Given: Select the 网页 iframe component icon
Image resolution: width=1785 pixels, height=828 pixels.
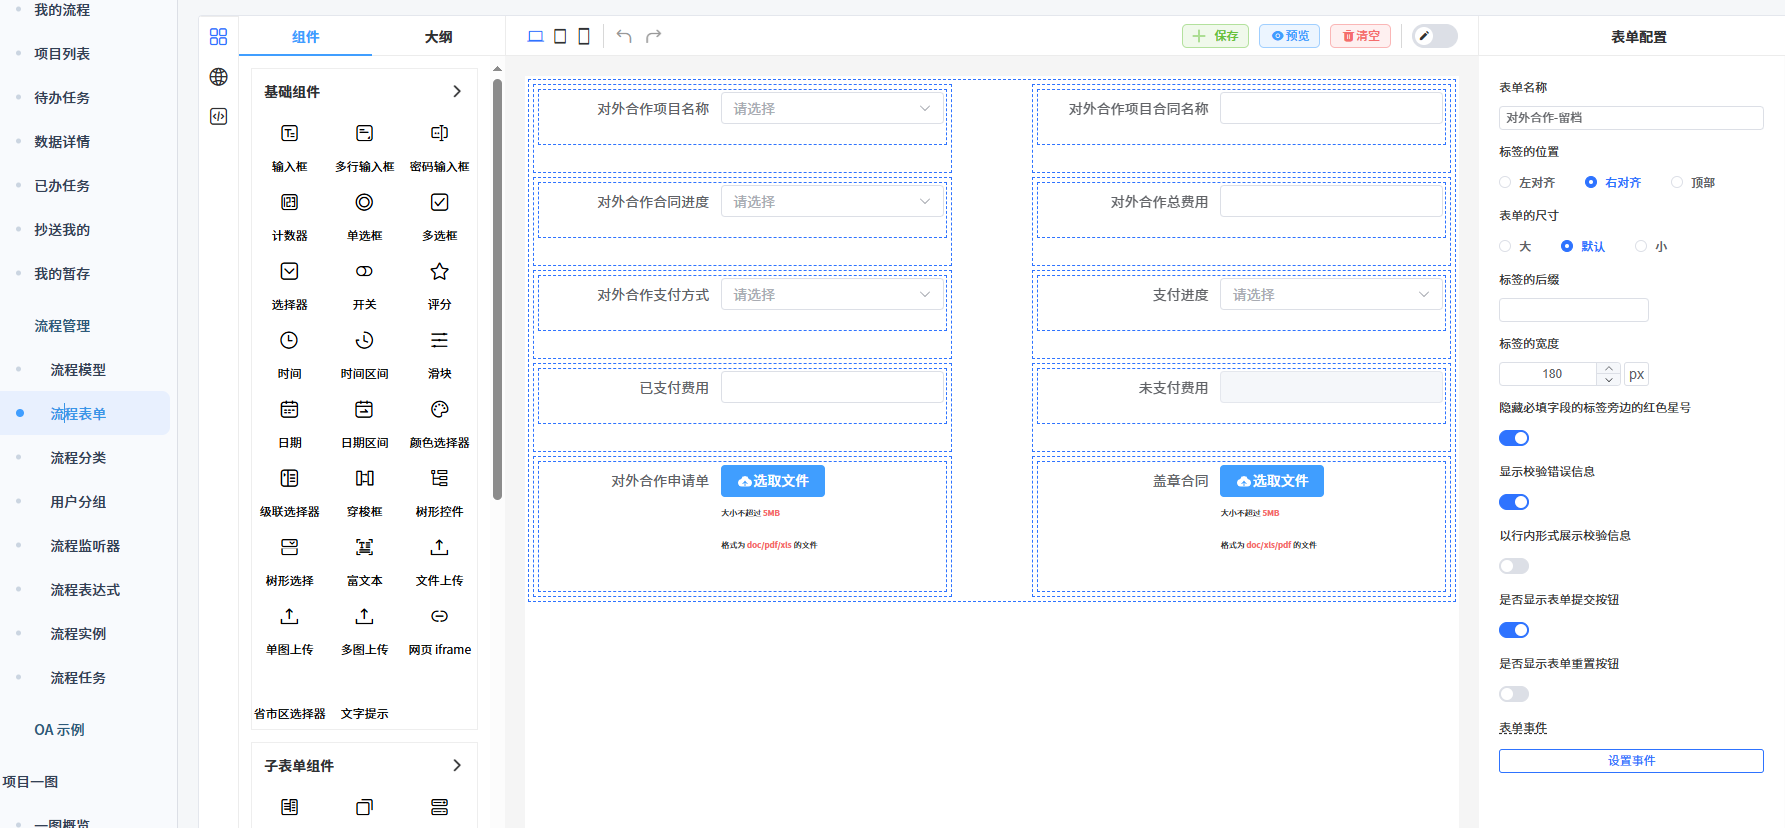Looking at the screenshot, I should (439, 616).
